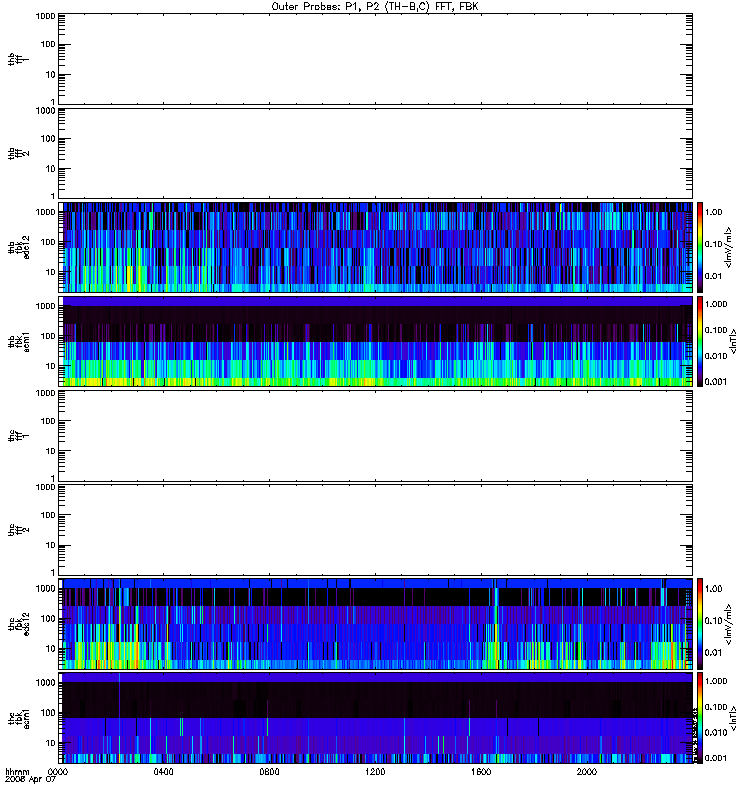Click the "thc fbk scm1" panel axis label

(19, 718)
